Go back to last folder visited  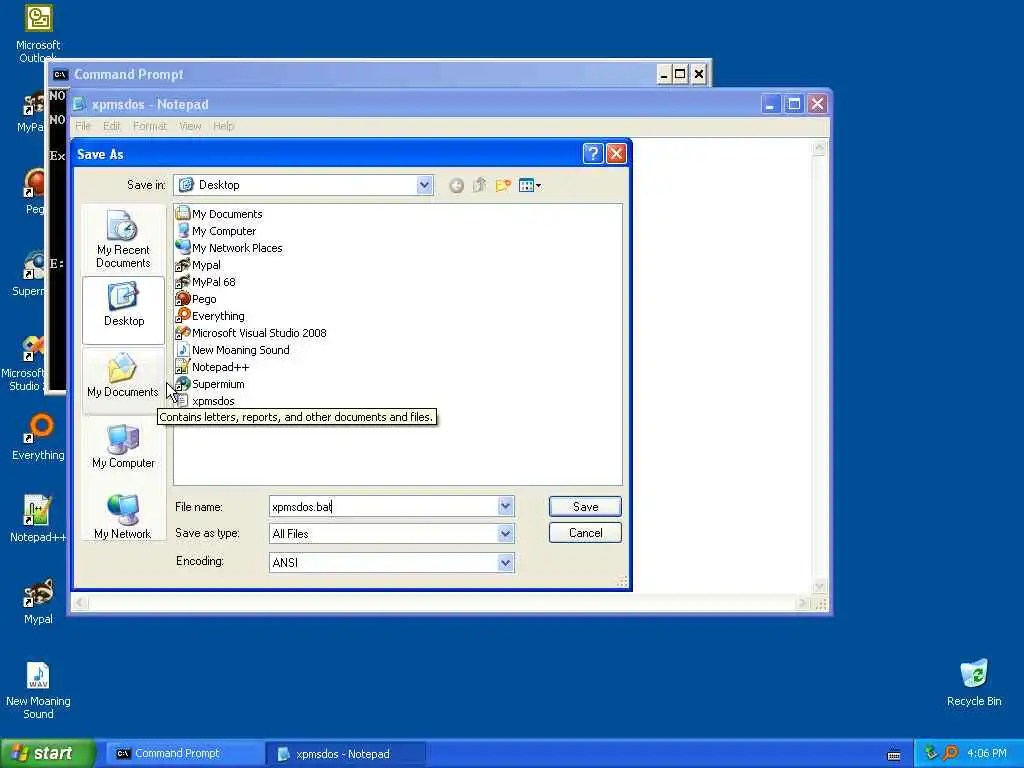coord(456,185)
